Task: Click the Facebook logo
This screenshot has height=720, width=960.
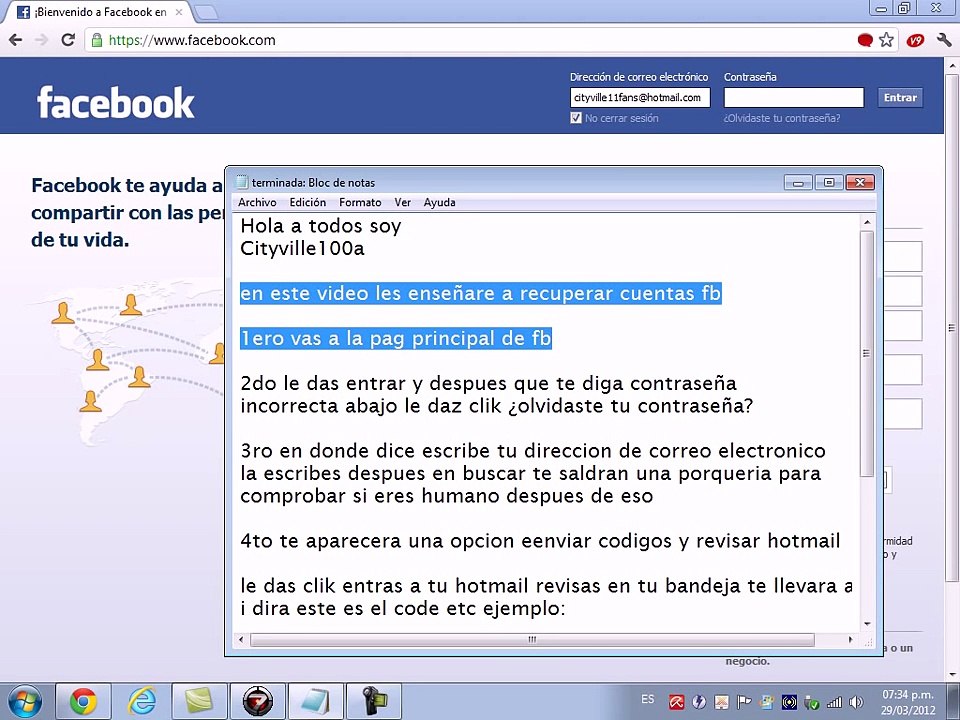Action: [x=116, y=102]
